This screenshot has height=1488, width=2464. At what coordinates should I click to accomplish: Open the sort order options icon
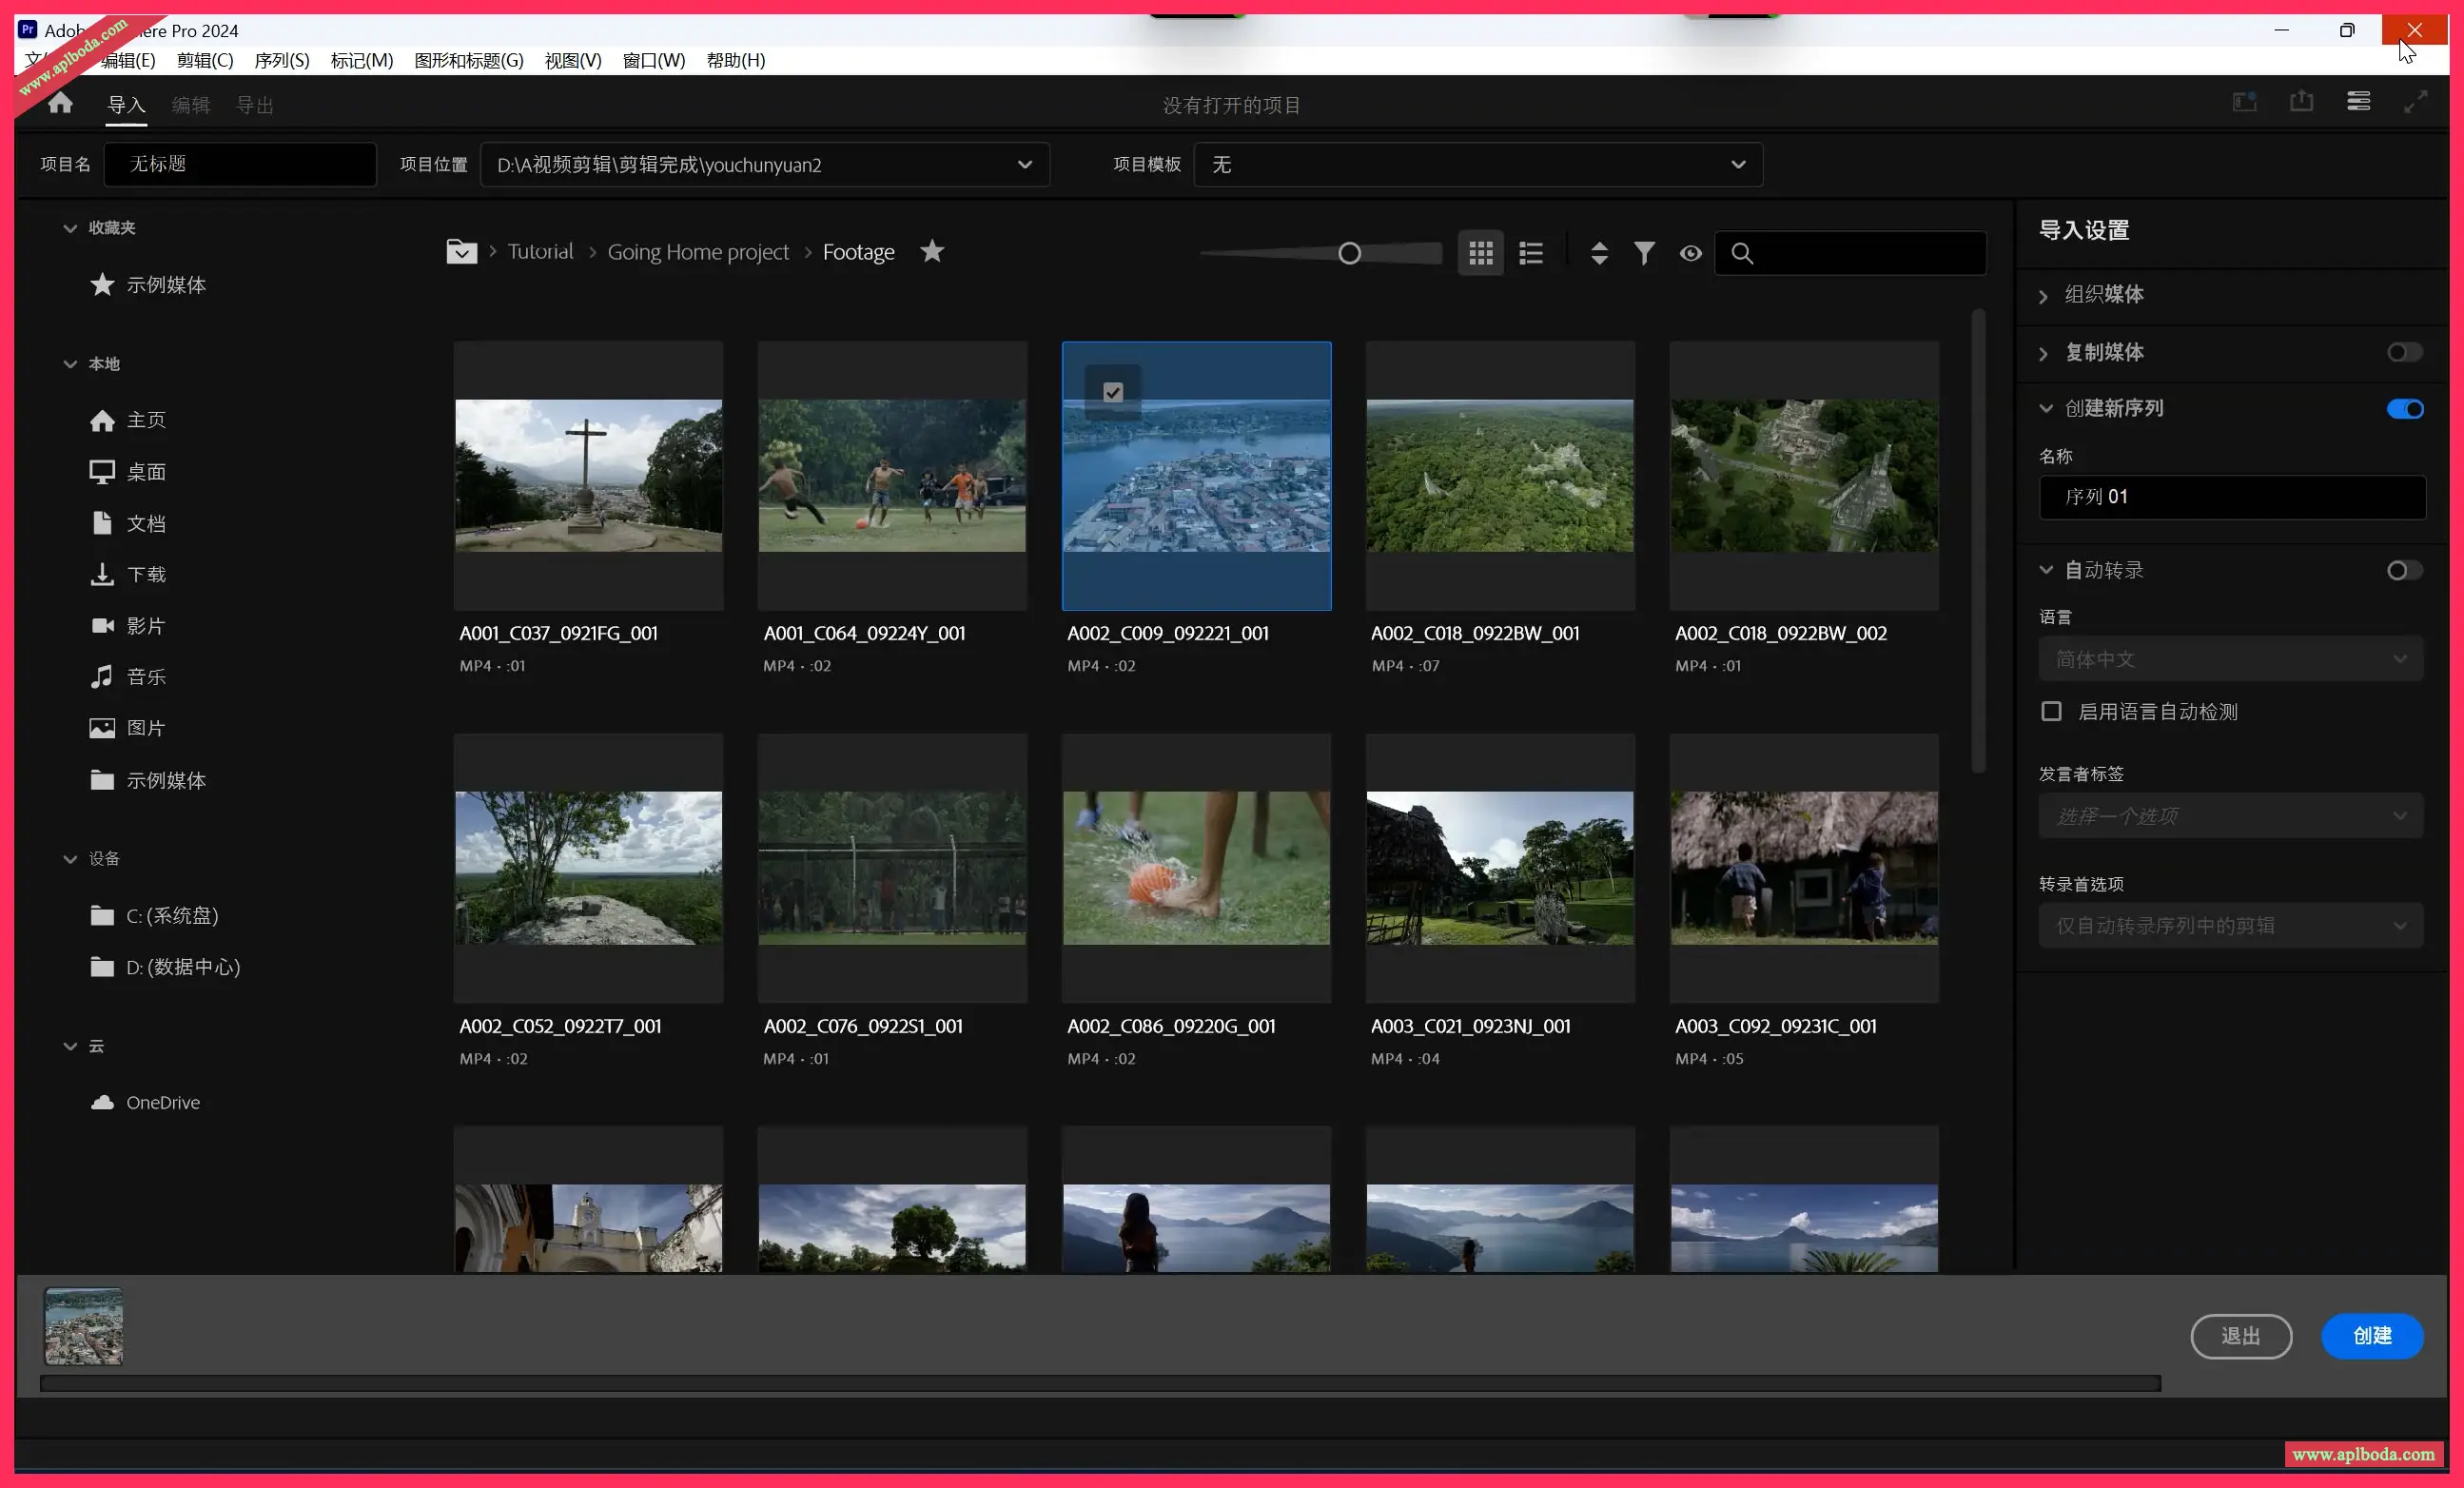pyautogui.click(x=1599, y=253)
